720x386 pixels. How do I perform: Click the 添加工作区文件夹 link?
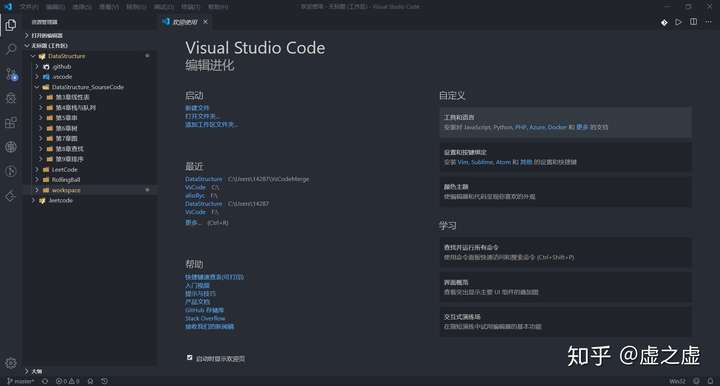[x=212, y=124]
